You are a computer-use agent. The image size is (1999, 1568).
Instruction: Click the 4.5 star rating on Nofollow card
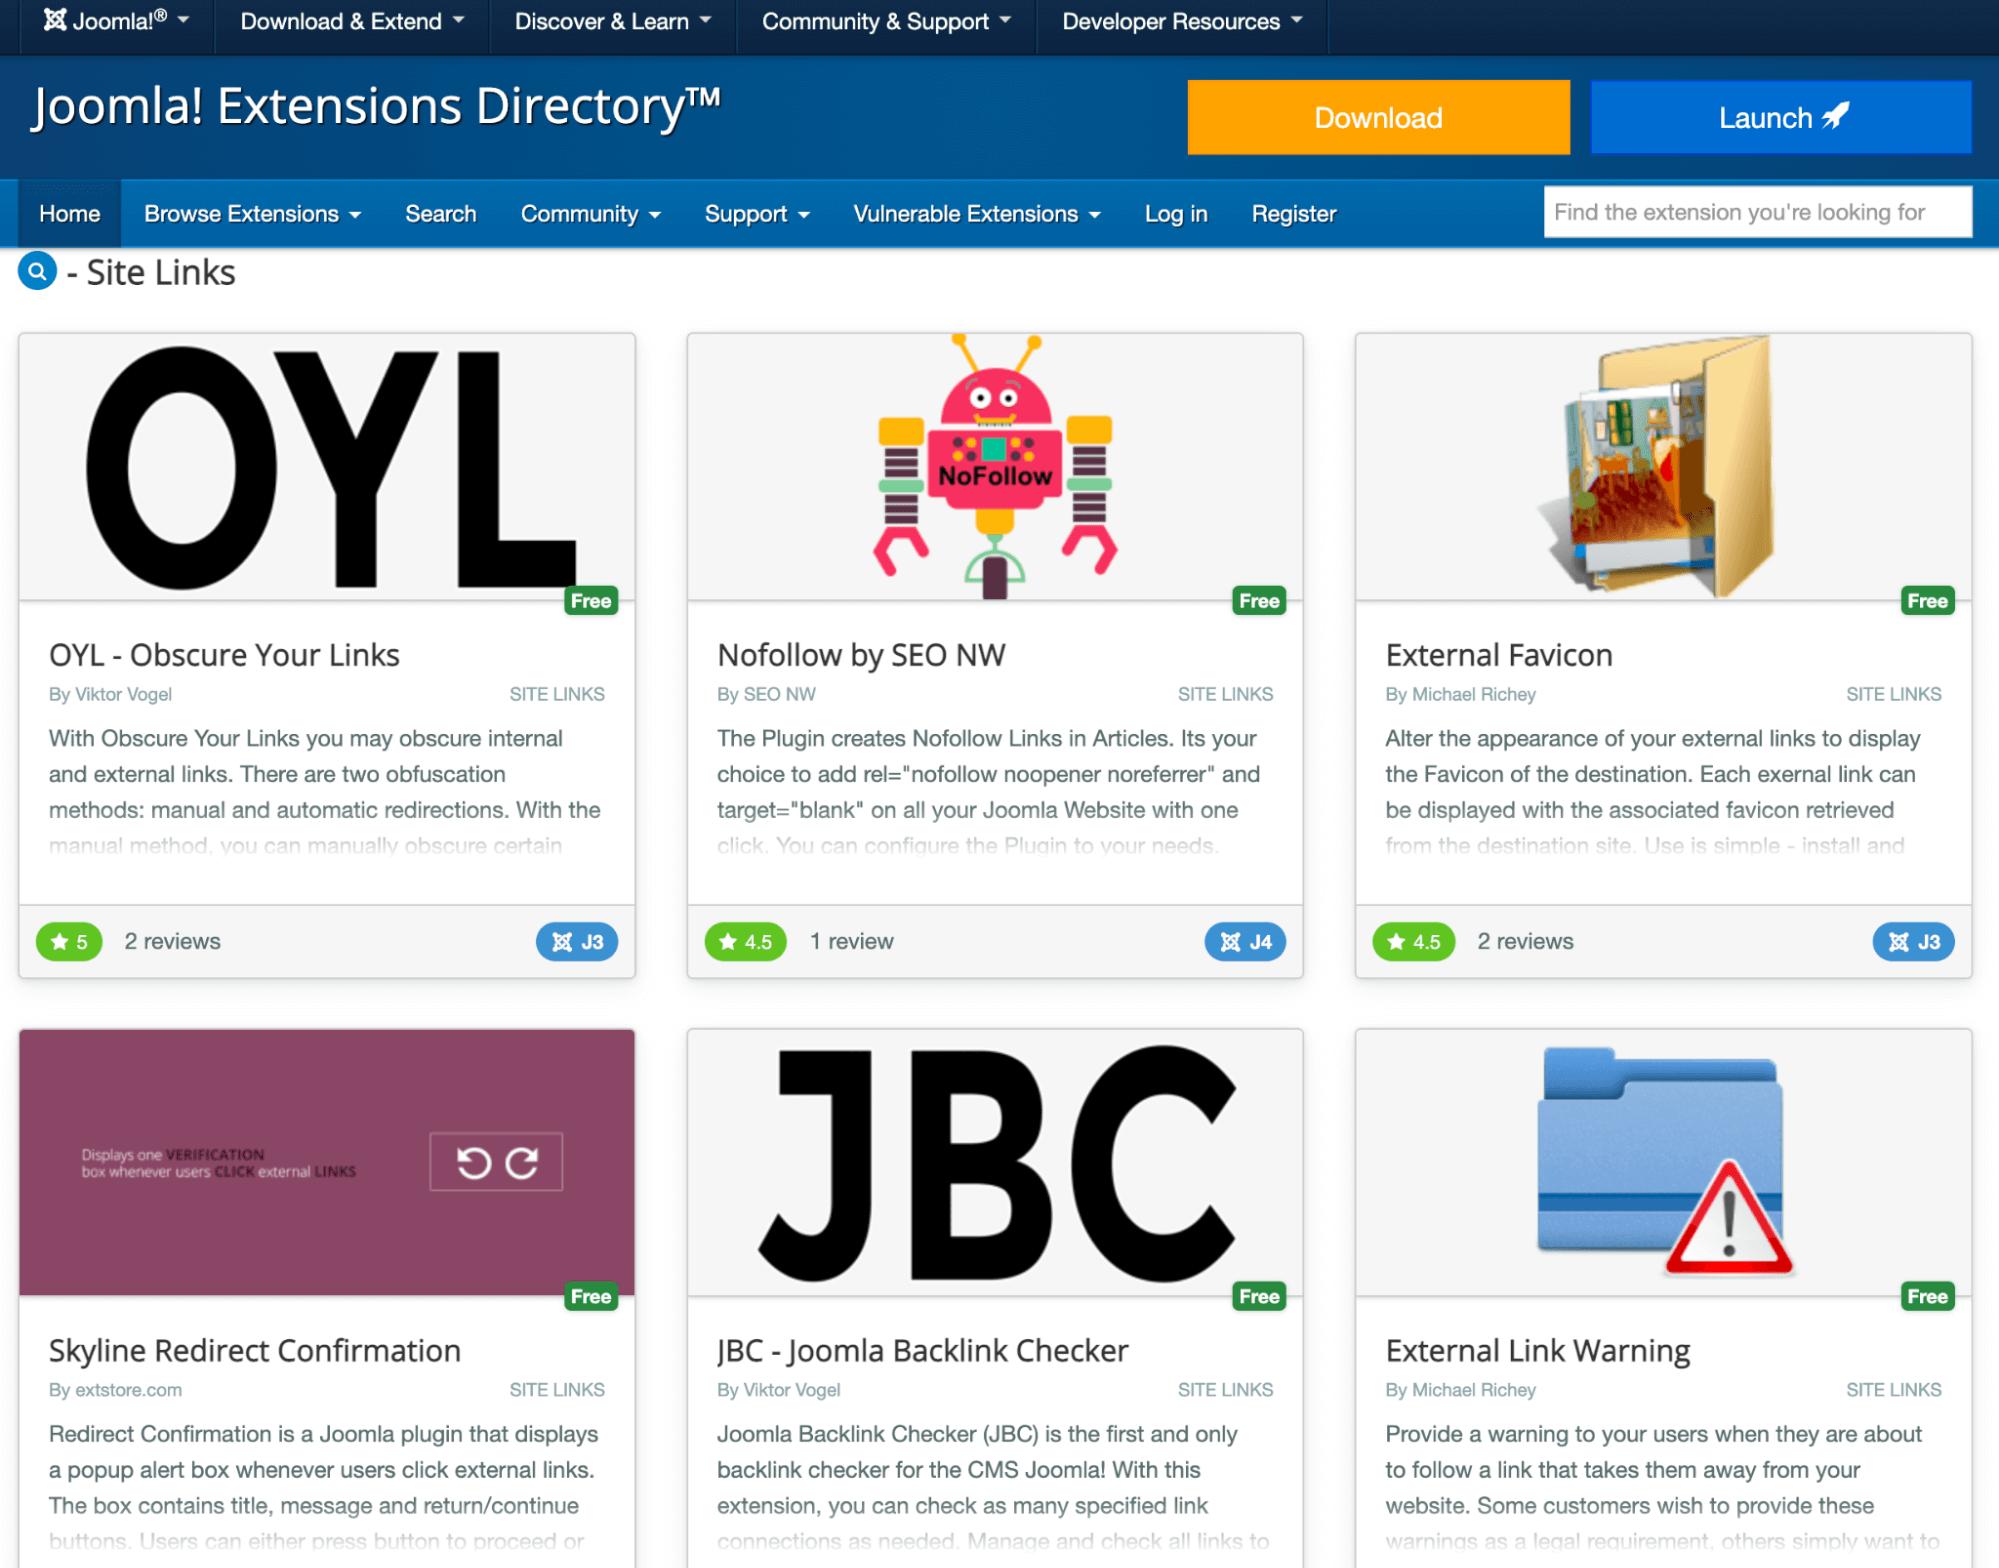(745, 941)
